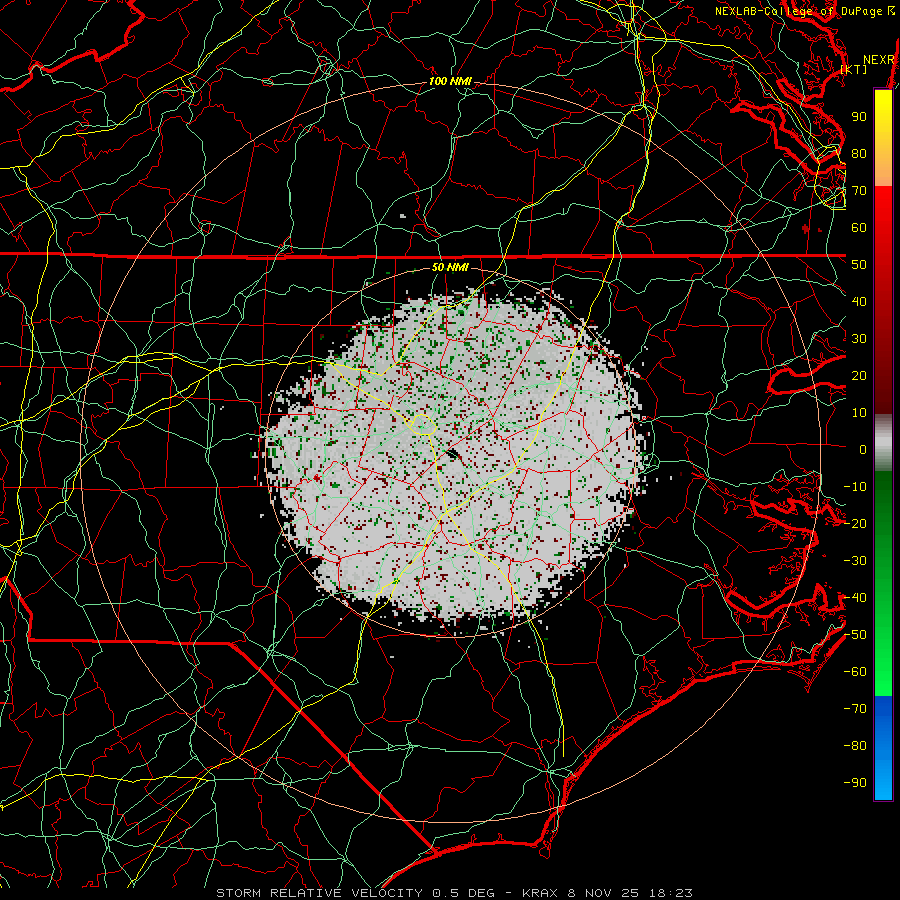The height and width of the screenshot is (900, 900).
Task: Click the "50 NMI" range ring label
Action: pos(450,267)
